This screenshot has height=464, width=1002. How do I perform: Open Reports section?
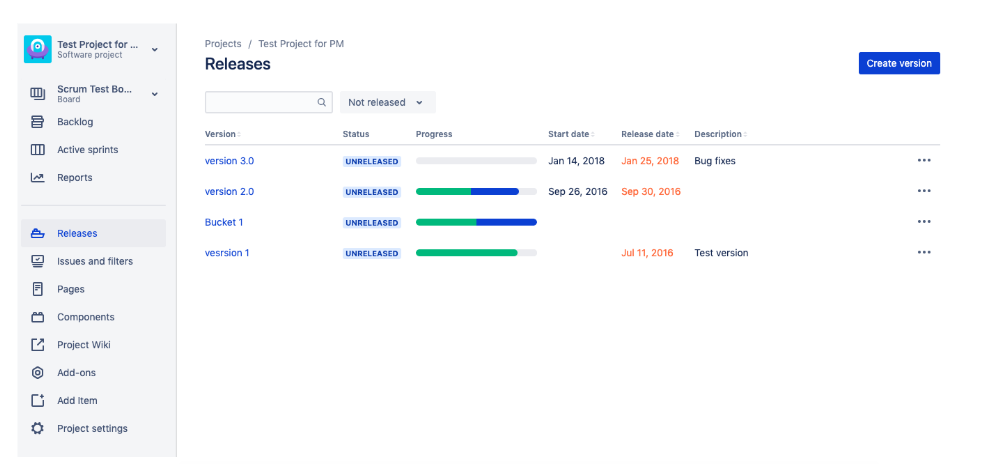(93, 178)
